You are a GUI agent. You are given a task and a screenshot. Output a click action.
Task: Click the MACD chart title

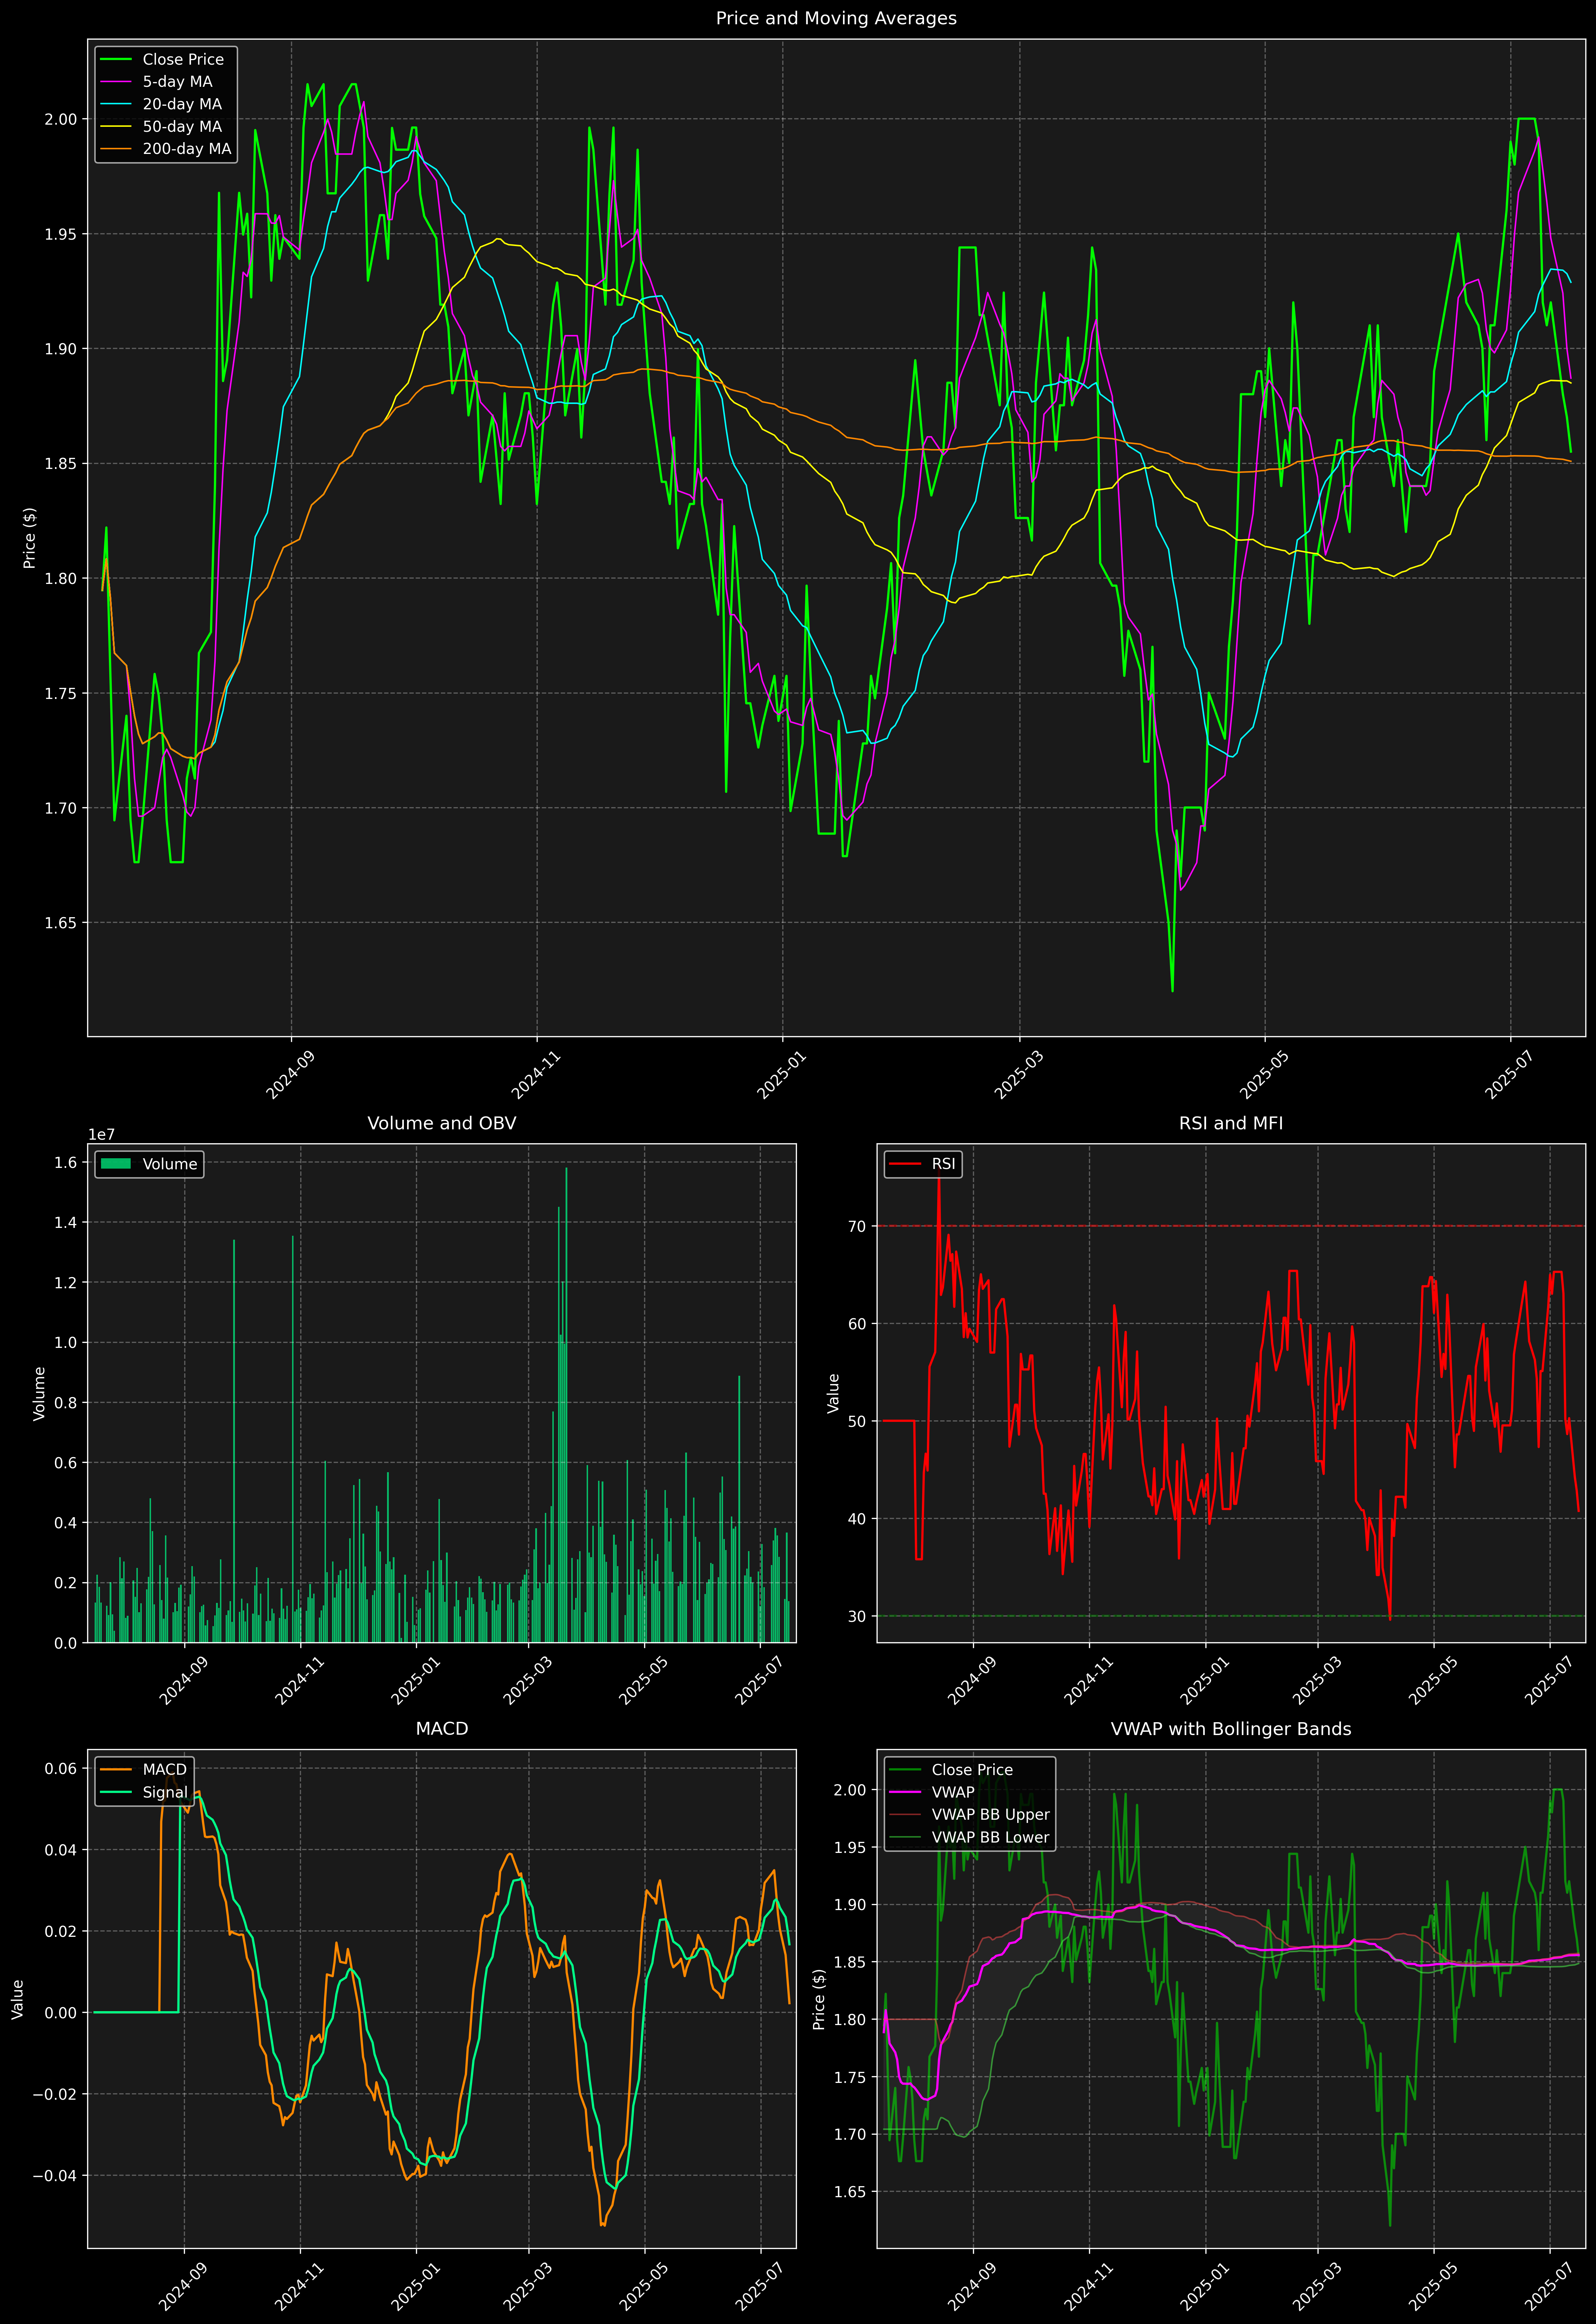pyautogui.click(x=442, y=1729)
